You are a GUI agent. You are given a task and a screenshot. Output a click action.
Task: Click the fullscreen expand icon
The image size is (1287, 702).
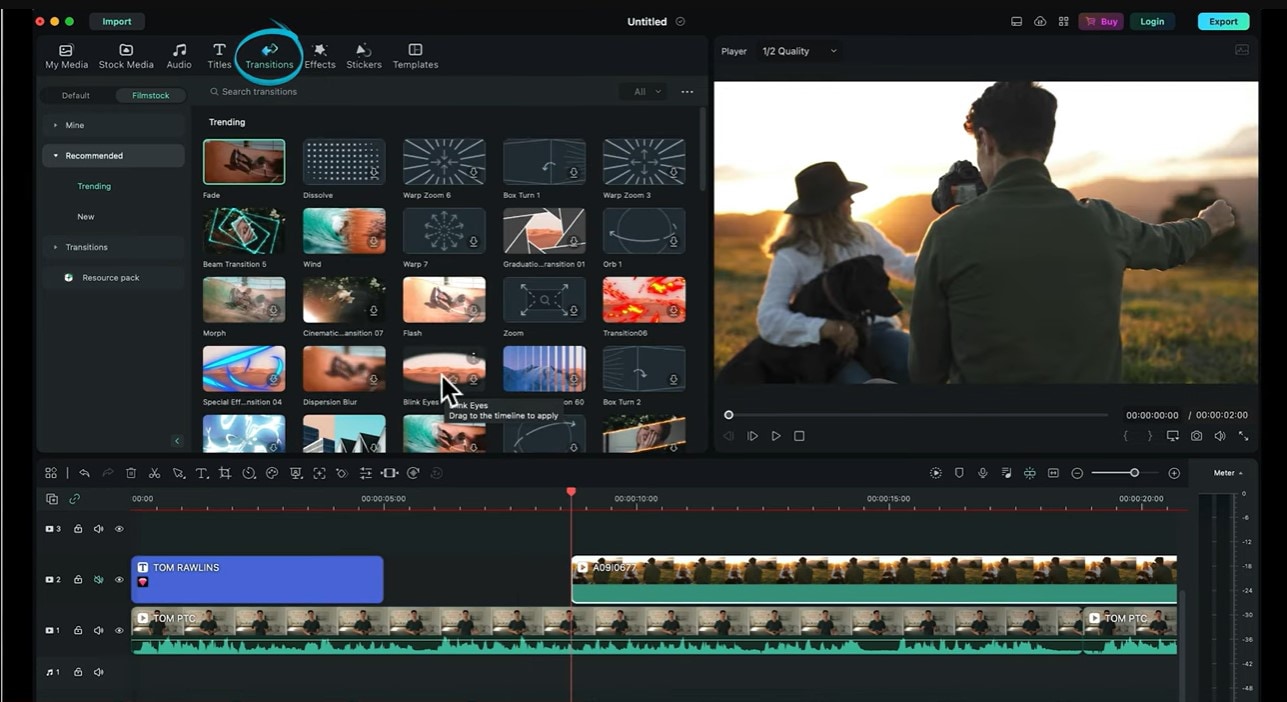[x=1244, y=436]
